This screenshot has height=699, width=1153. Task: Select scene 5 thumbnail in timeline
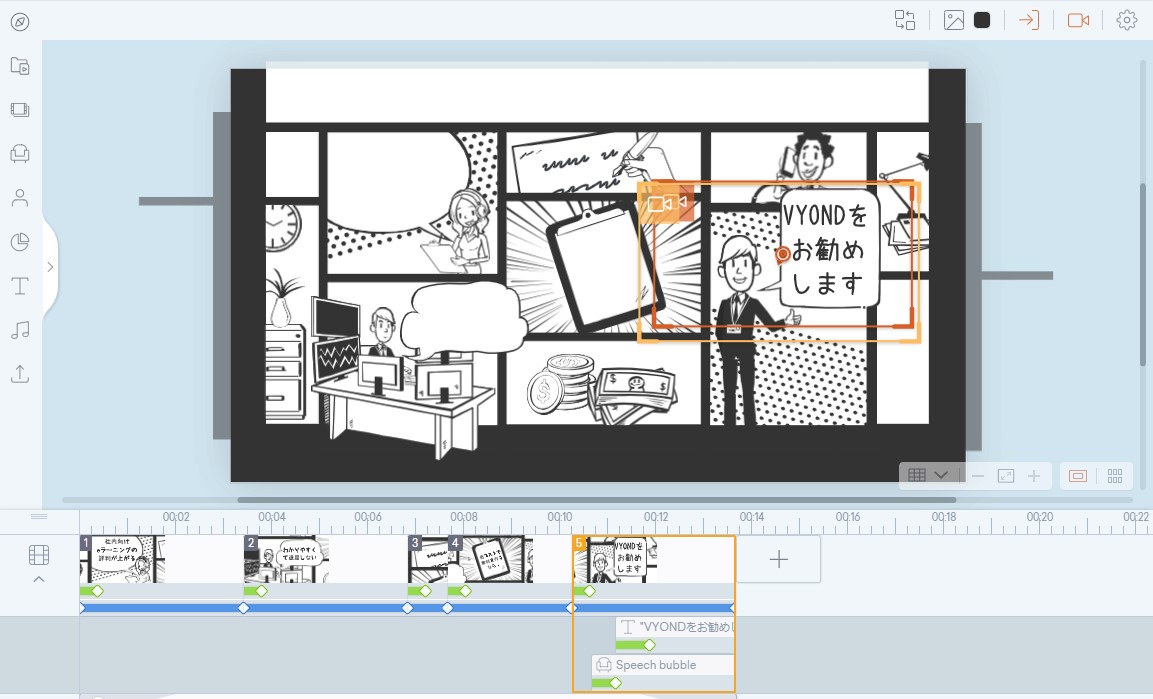[x=615, y=559]
